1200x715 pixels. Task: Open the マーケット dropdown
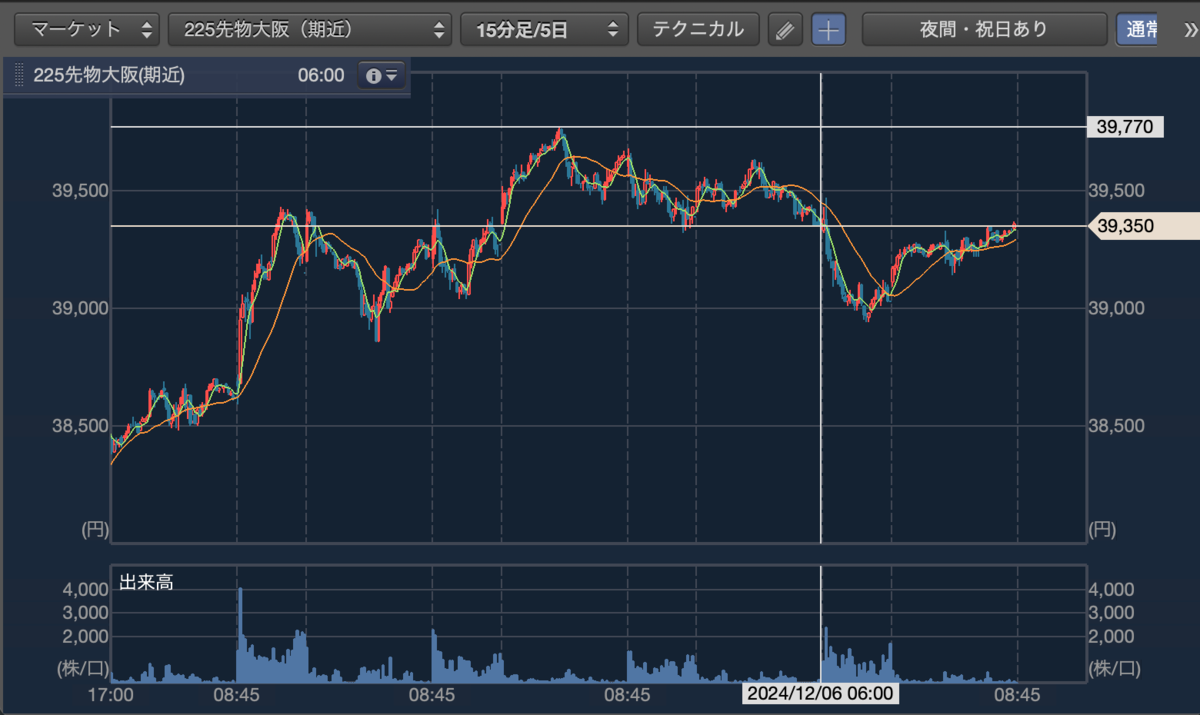pos(86,29)
